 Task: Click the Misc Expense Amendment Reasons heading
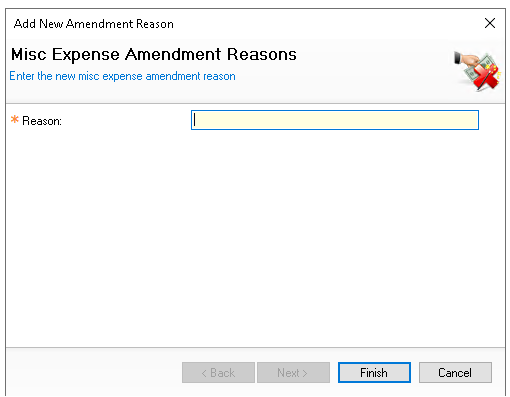click(154, 54)
